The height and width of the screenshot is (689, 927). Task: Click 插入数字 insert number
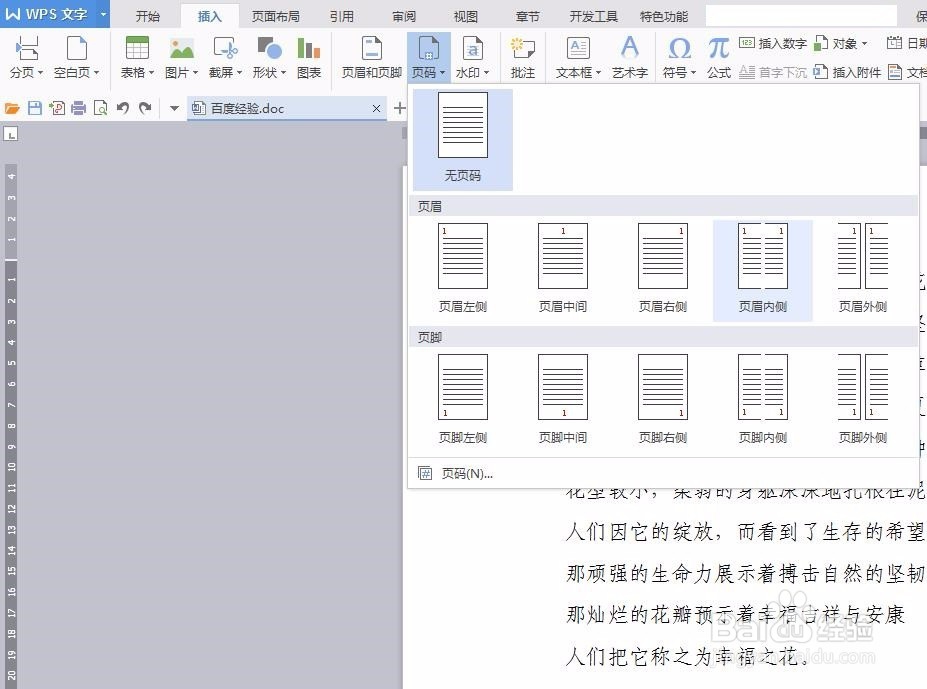tap(773, 43)
